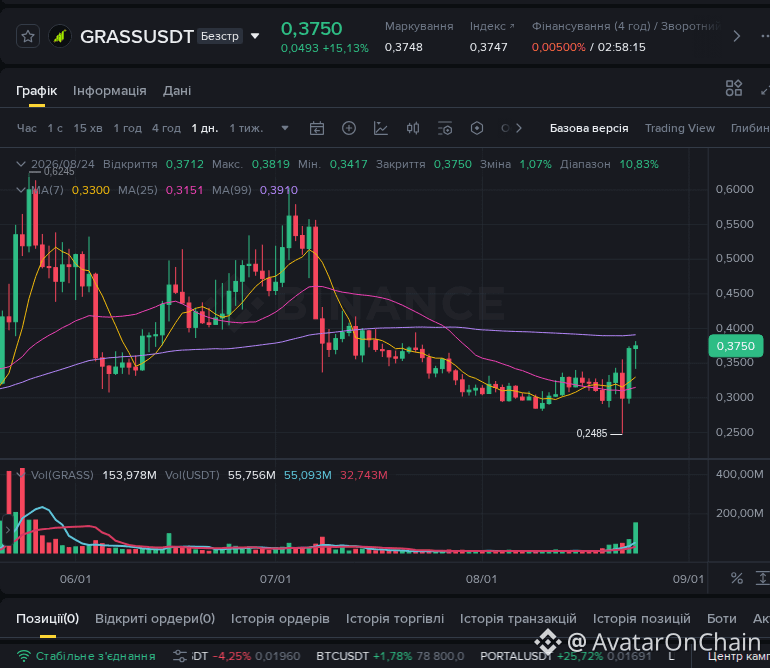
Task: Switch to the Графік tab
Action: coord(36,91)
